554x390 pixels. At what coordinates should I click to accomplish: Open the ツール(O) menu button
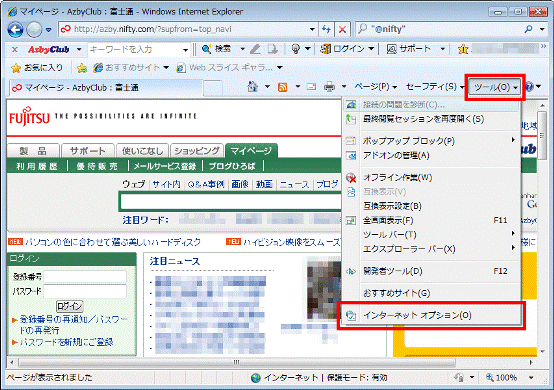coord(496,87)
